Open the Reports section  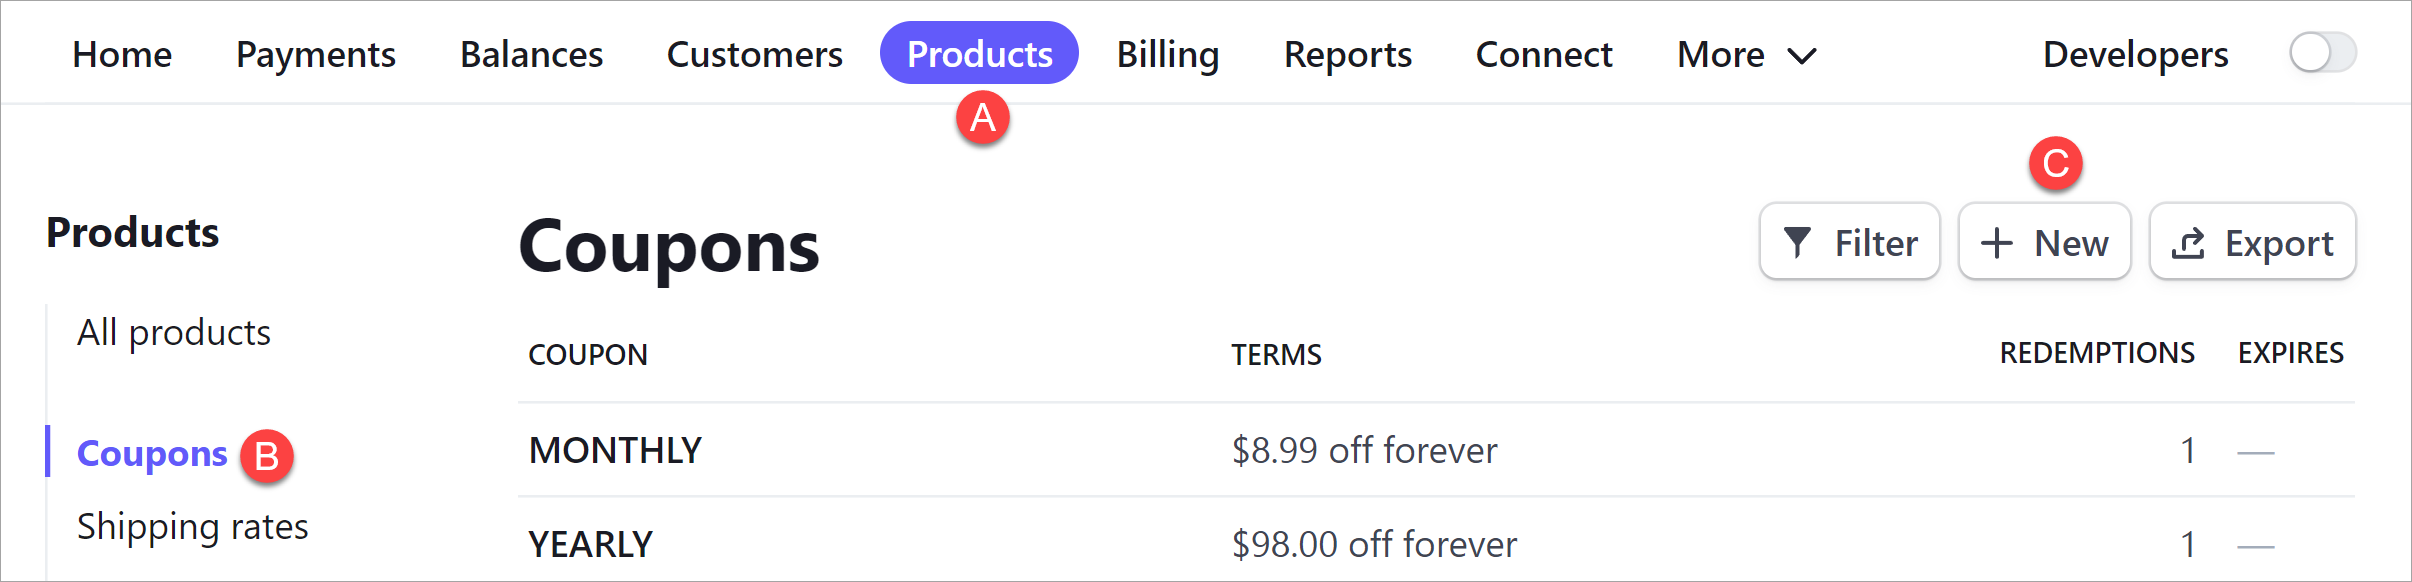pyautogui.click(x=1347, y=55)
